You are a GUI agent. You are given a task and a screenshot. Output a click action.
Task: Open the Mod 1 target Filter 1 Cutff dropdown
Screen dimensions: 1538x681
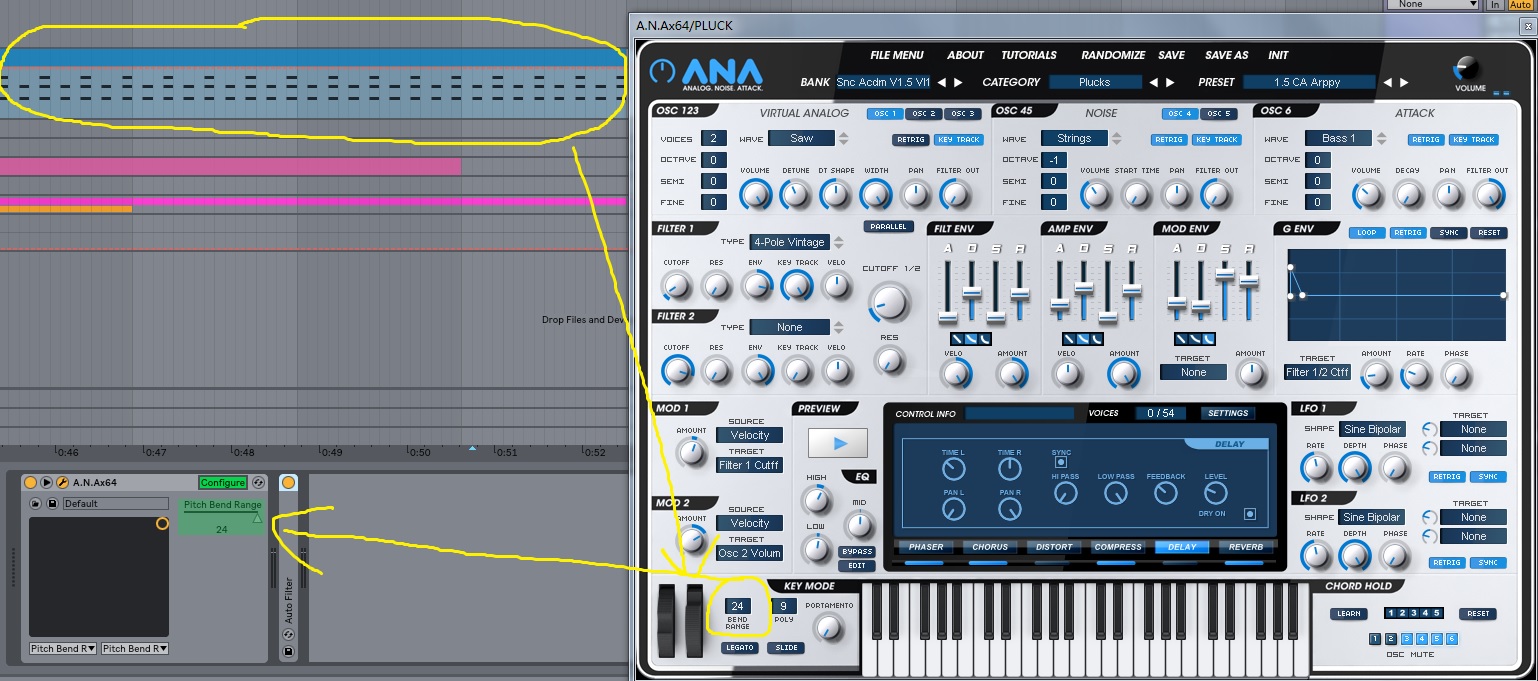pyautogui.click(x=750, y=465)
